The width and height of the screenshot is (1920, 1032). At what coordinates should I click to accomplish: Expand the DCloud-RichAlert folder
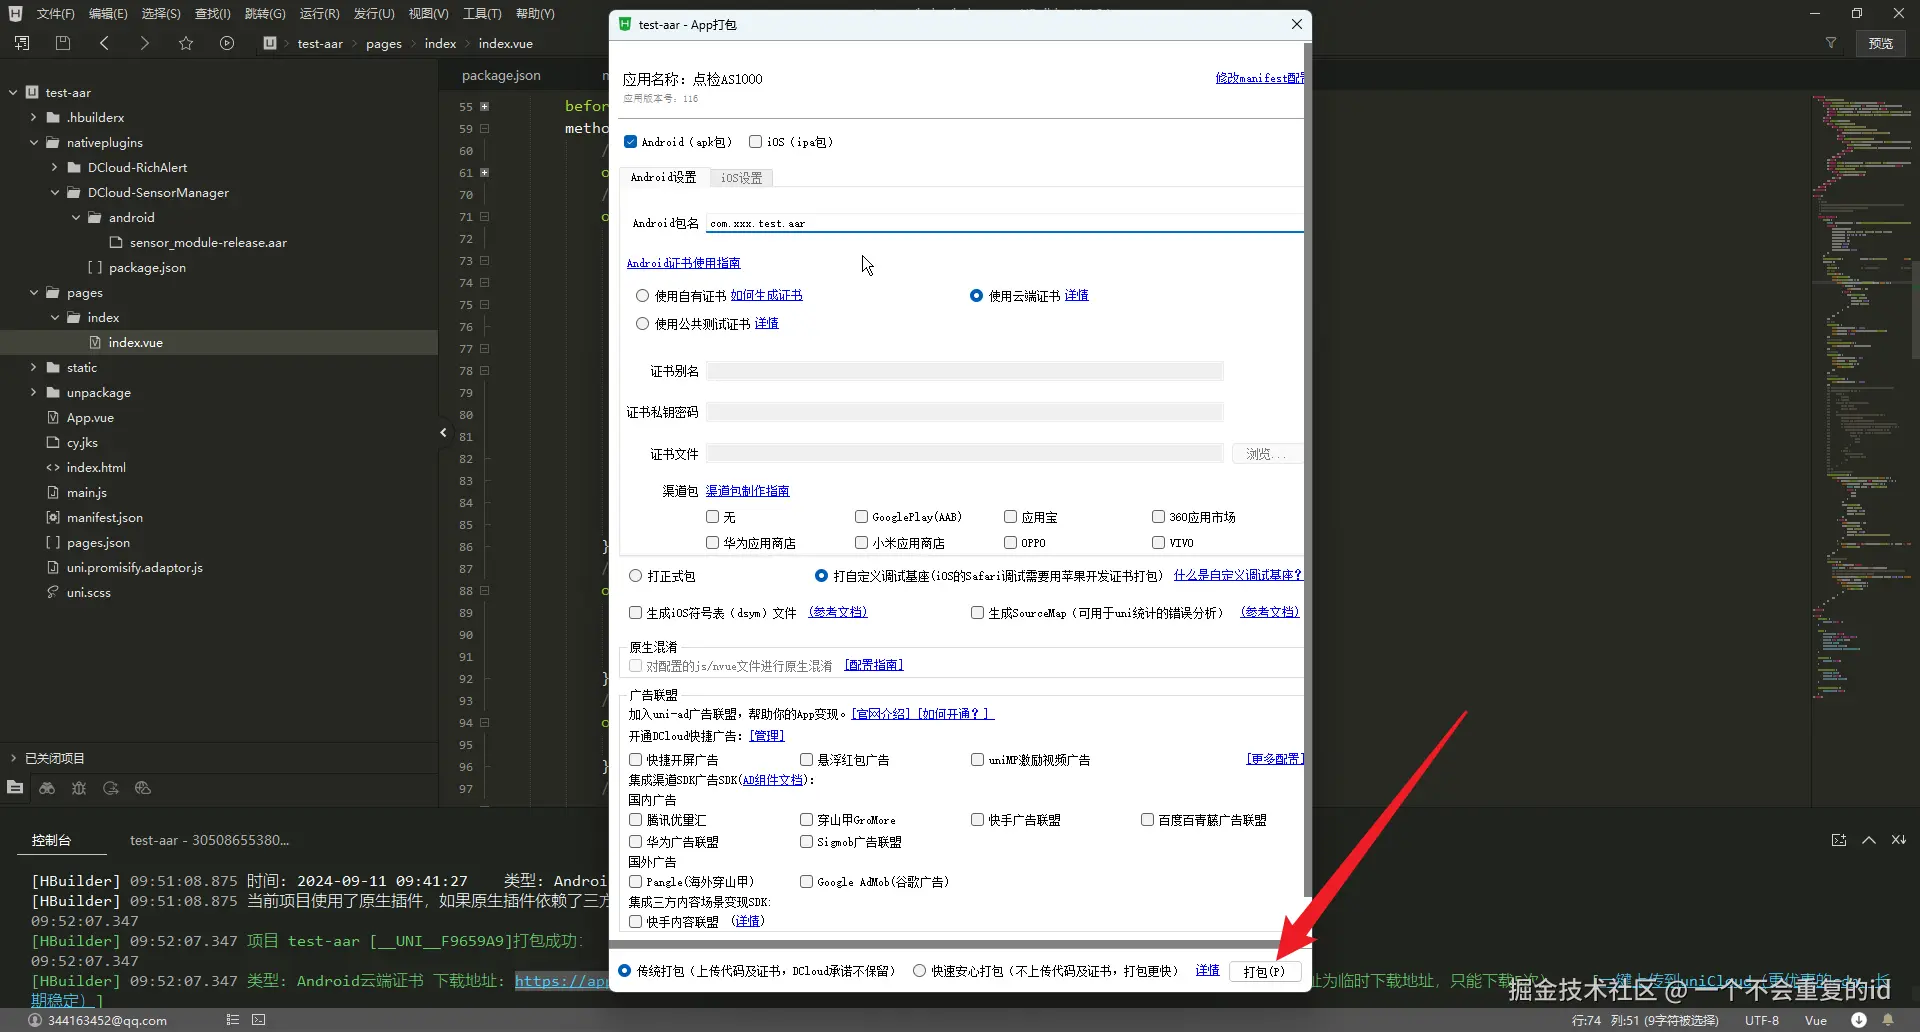54,167
